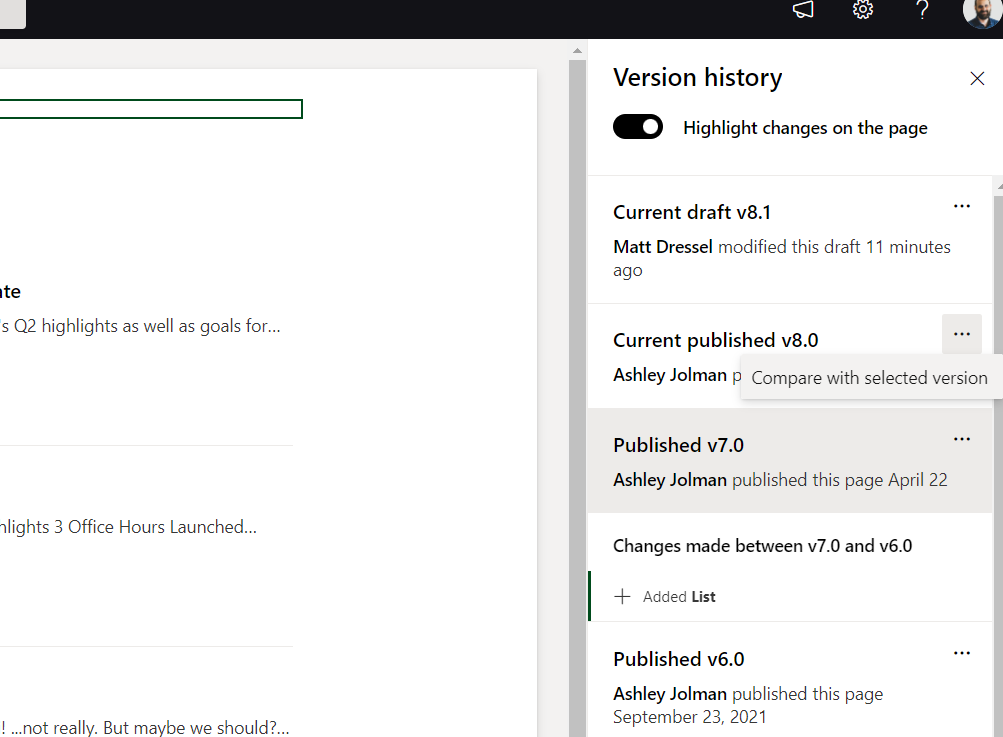Open the settings gear menu
Image resolution: width=1003 pixels, height=737 pixels.
(x=863, y=10)
